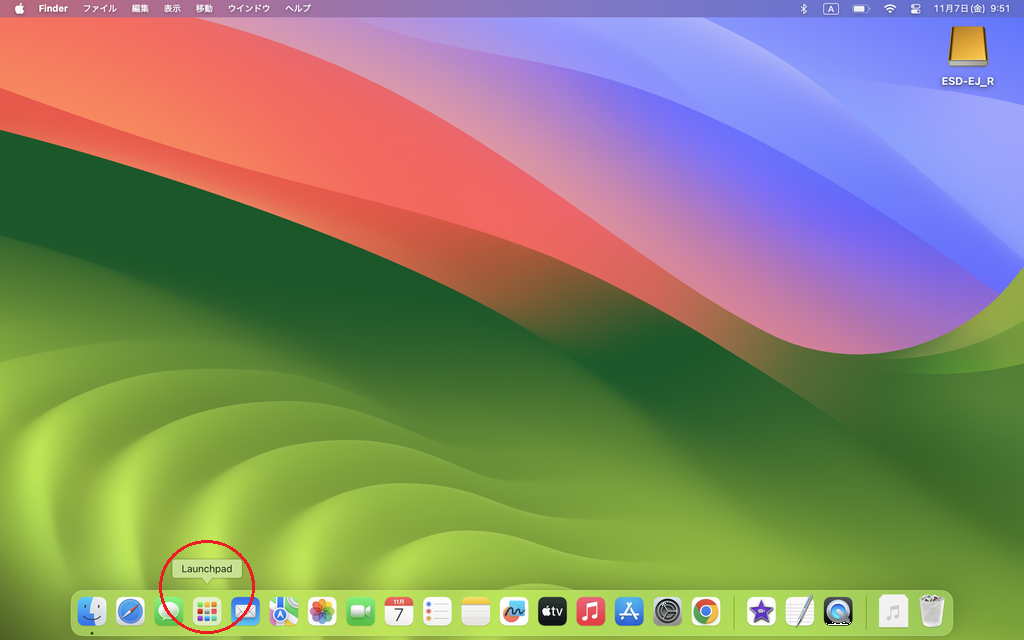Screen dimensions: 1024x640
Task: Open the Wi-Fi status menu
Action: pos(889,8)
